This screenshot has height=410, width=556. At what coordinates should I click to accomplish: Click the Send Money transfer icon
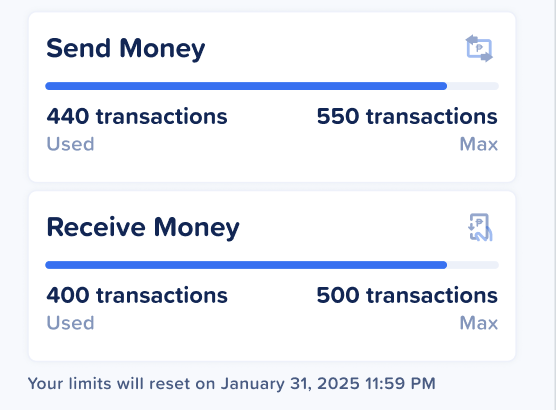coord(479,48)
